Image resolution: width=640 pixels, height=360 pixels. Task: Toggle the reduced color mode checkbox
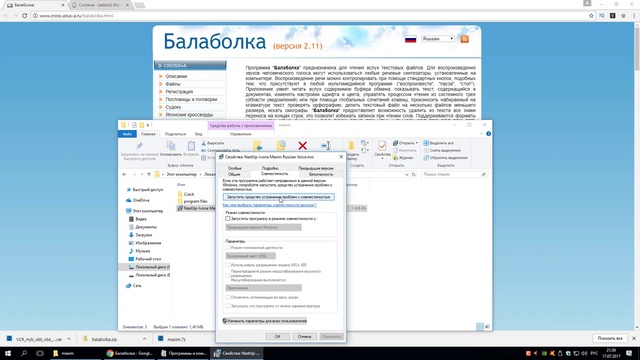coord(228,248)
